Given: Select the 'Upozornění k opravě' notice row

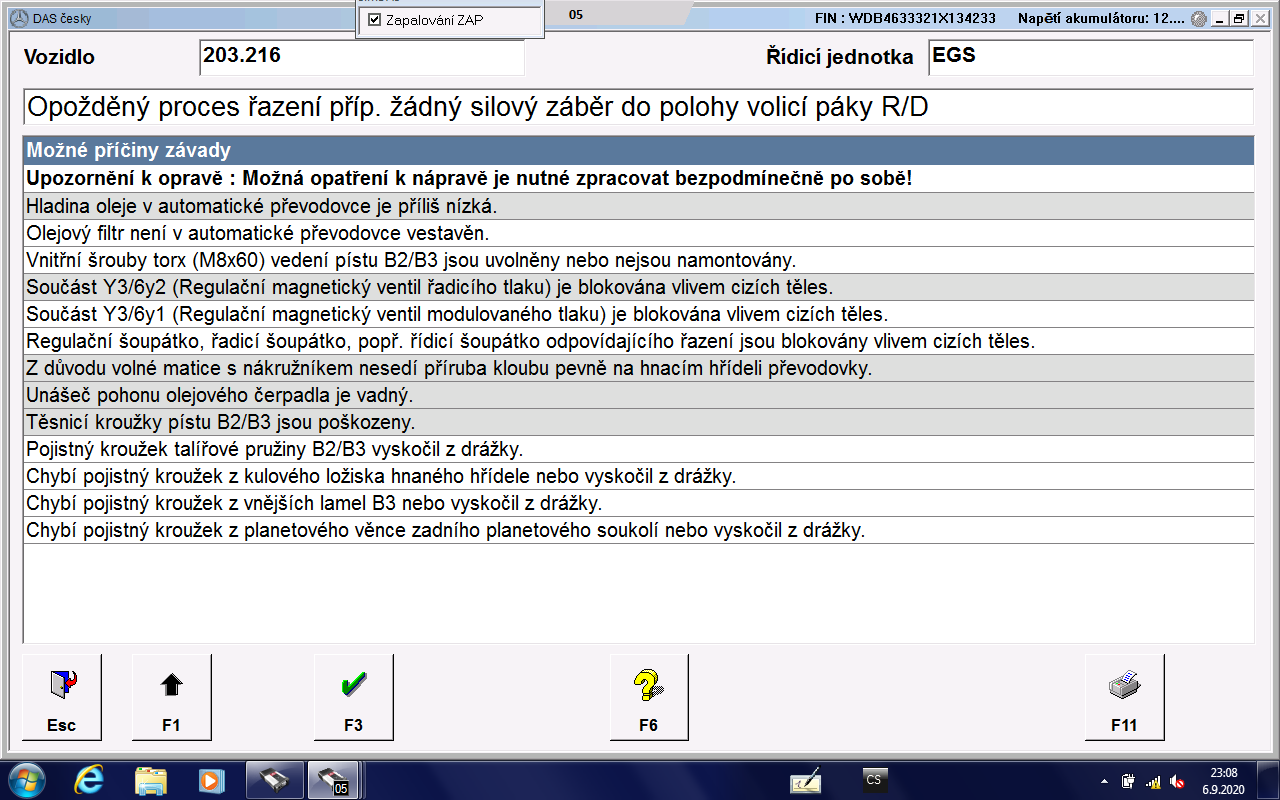Looking at the screenshot, I should [x=638, y=179].
